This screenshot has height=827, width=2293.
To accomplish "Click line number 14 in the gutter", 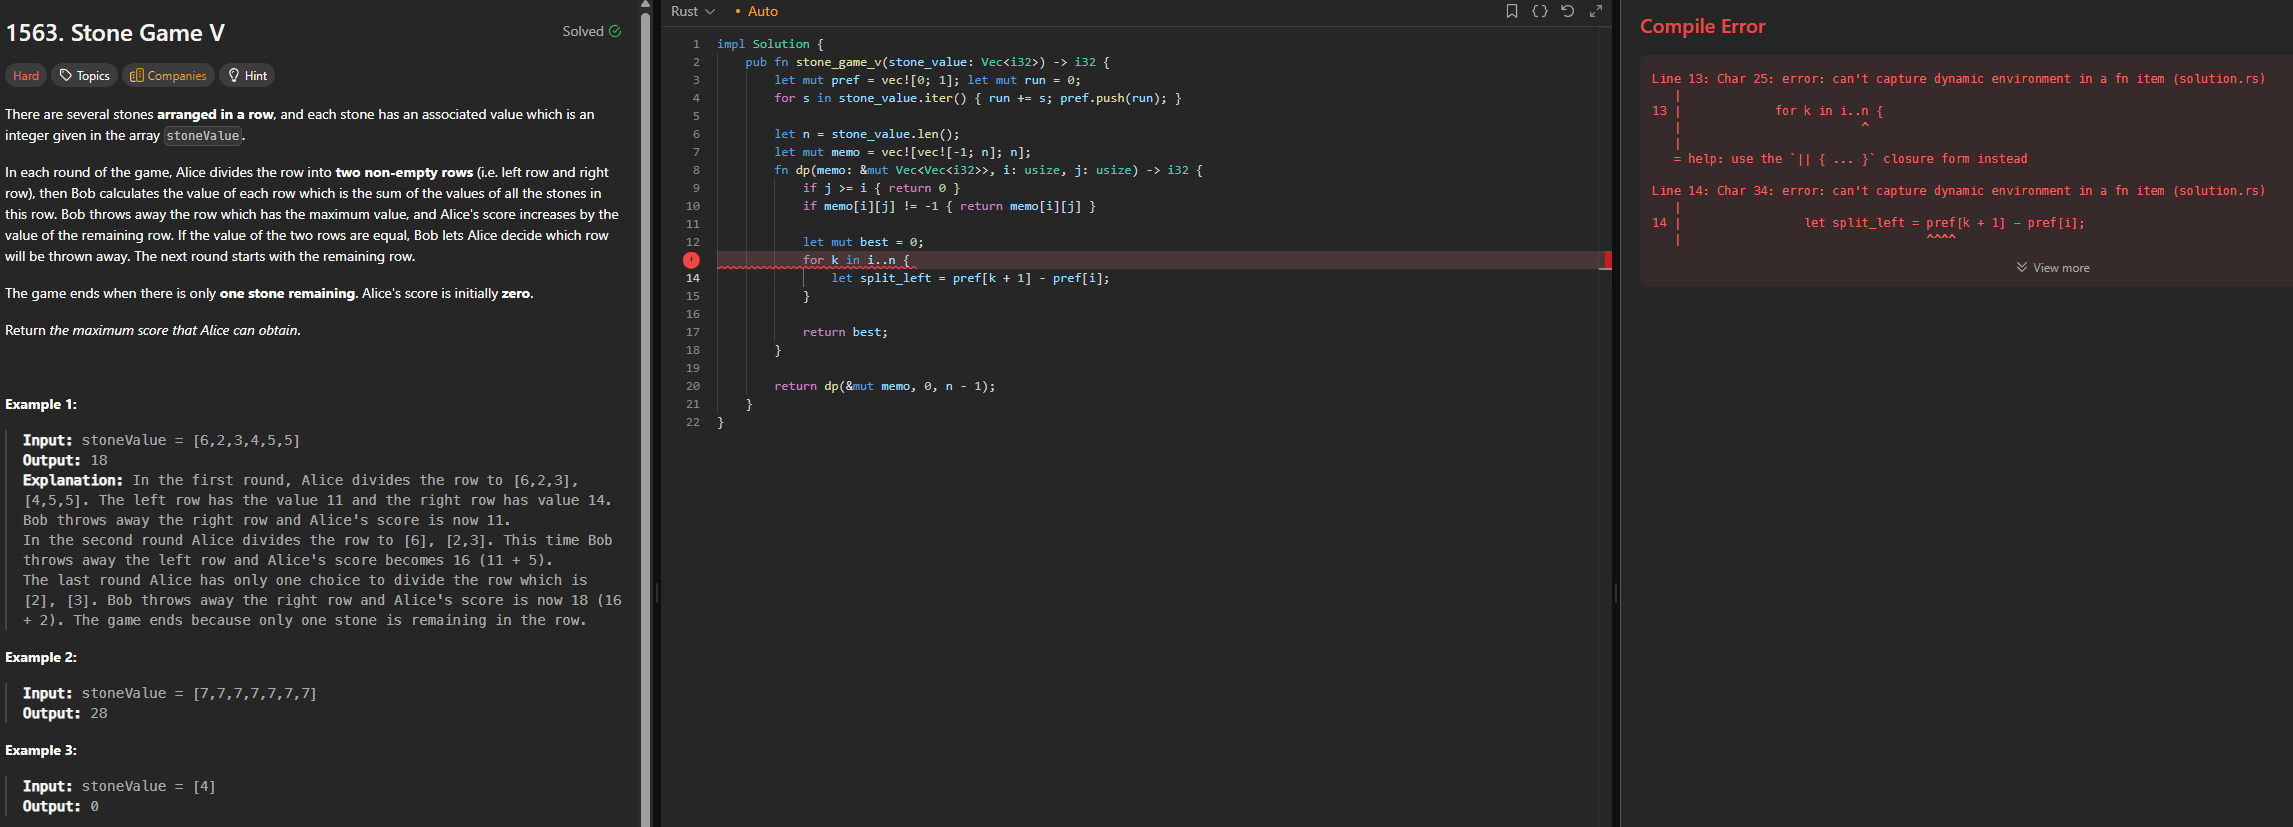I will click(693, 278).
